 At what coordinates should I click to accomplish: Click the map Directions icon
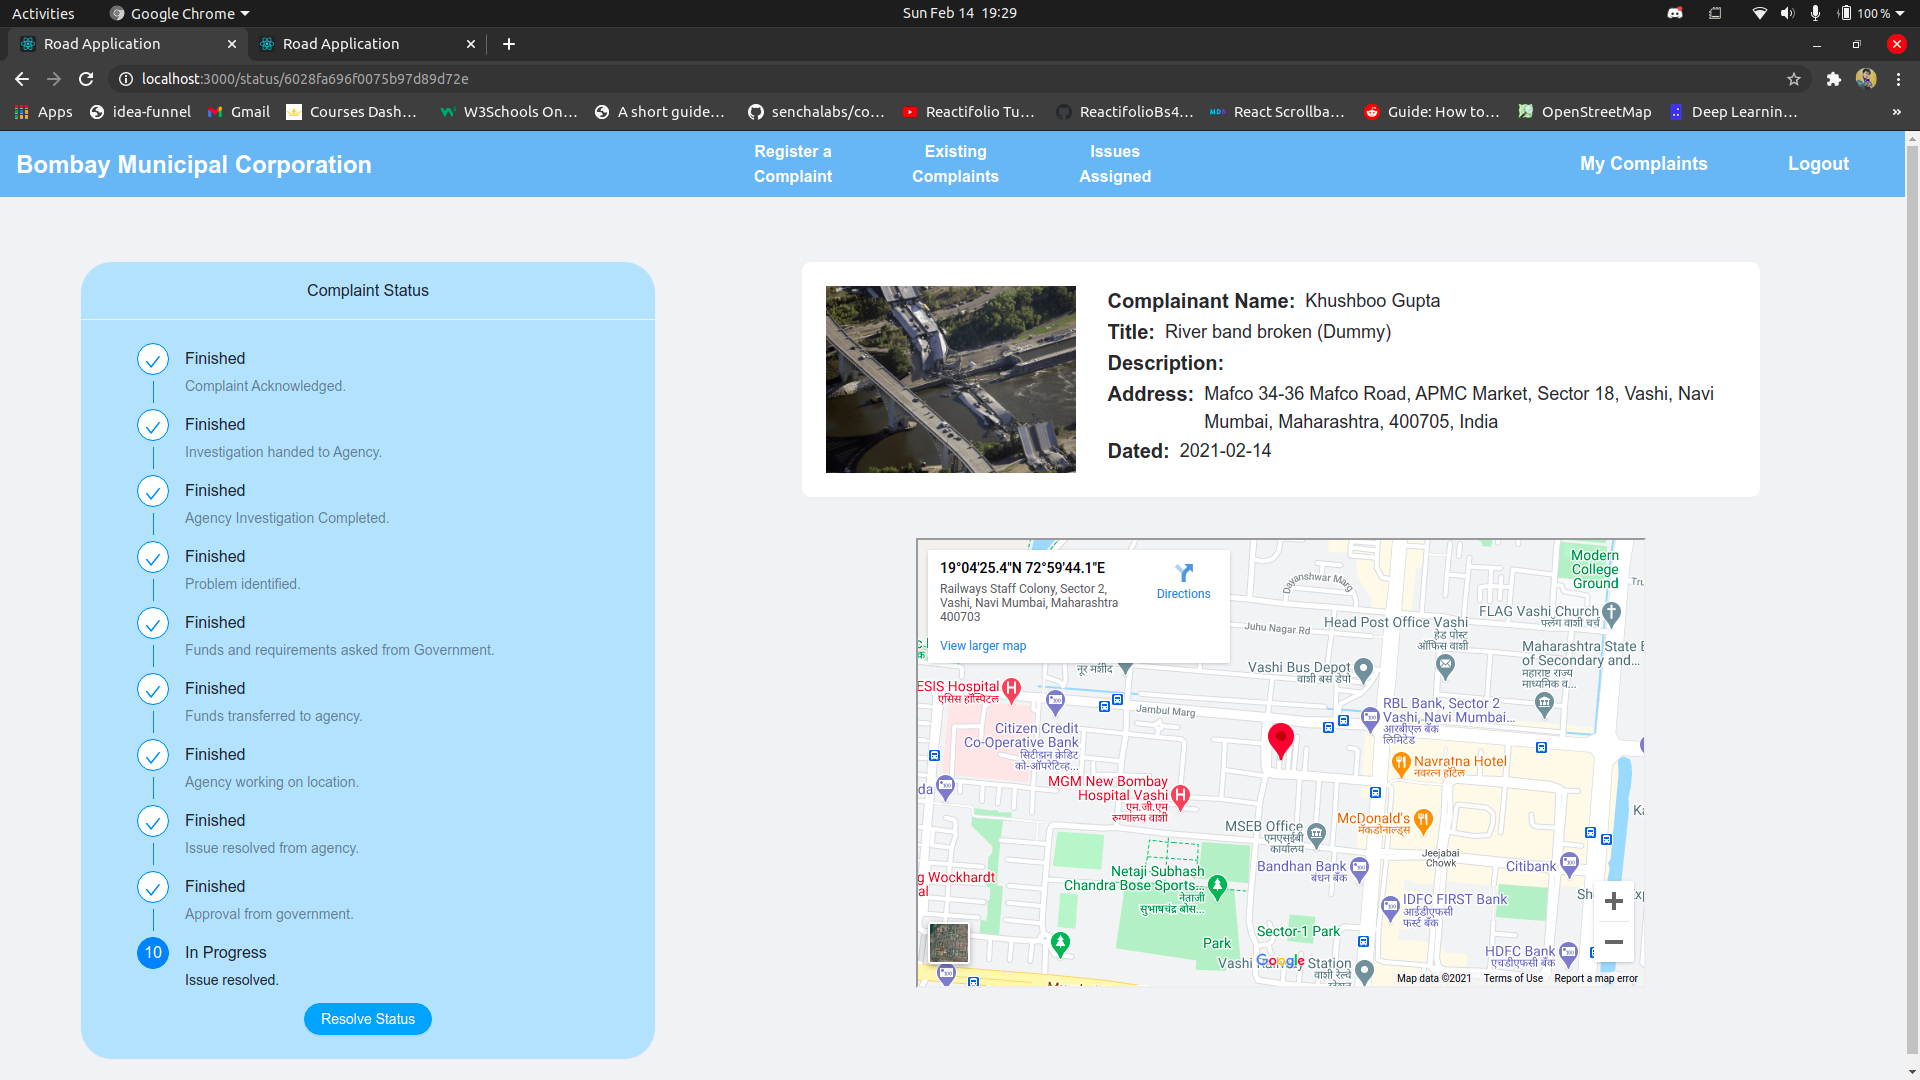[x=1183, y=574]
